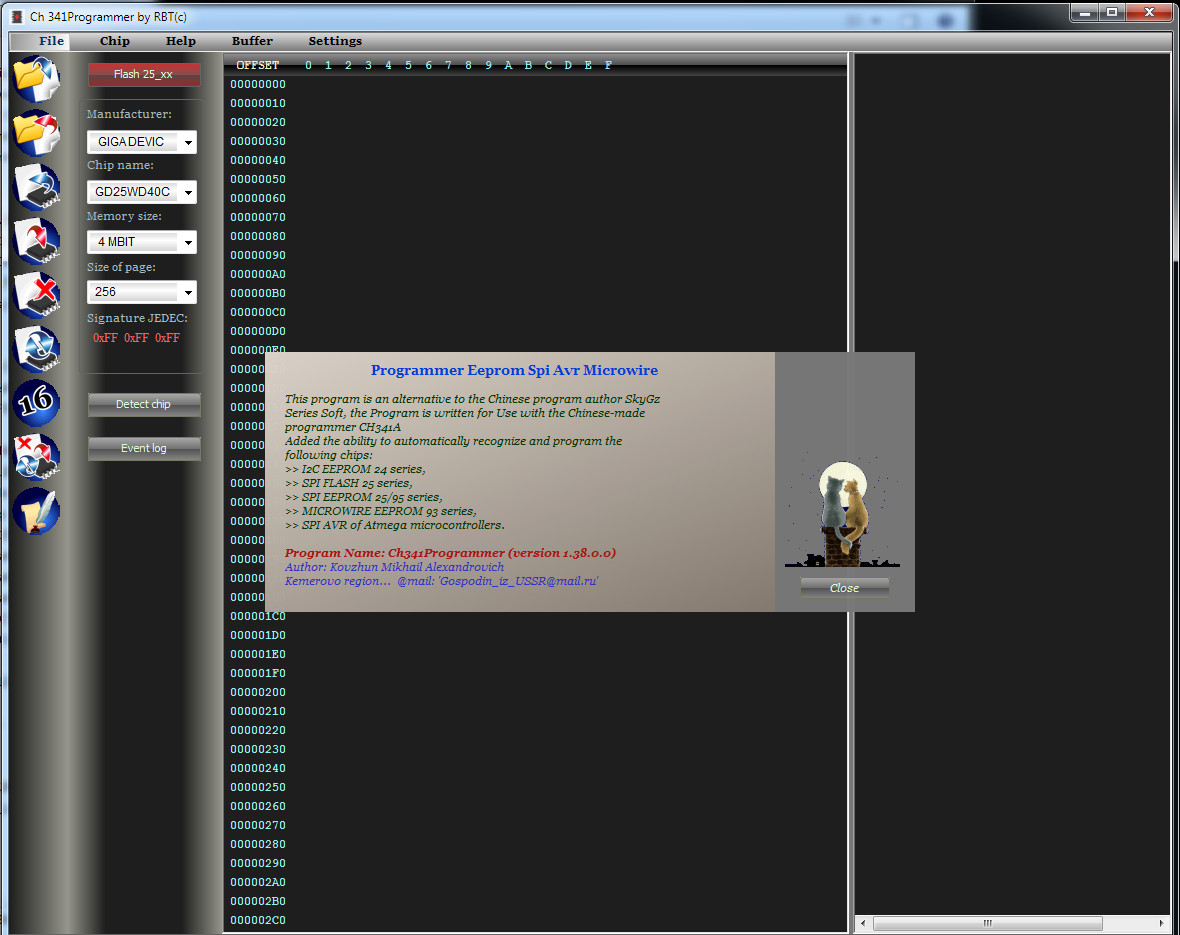Open the Chip menu

click(x=115, y=41)
